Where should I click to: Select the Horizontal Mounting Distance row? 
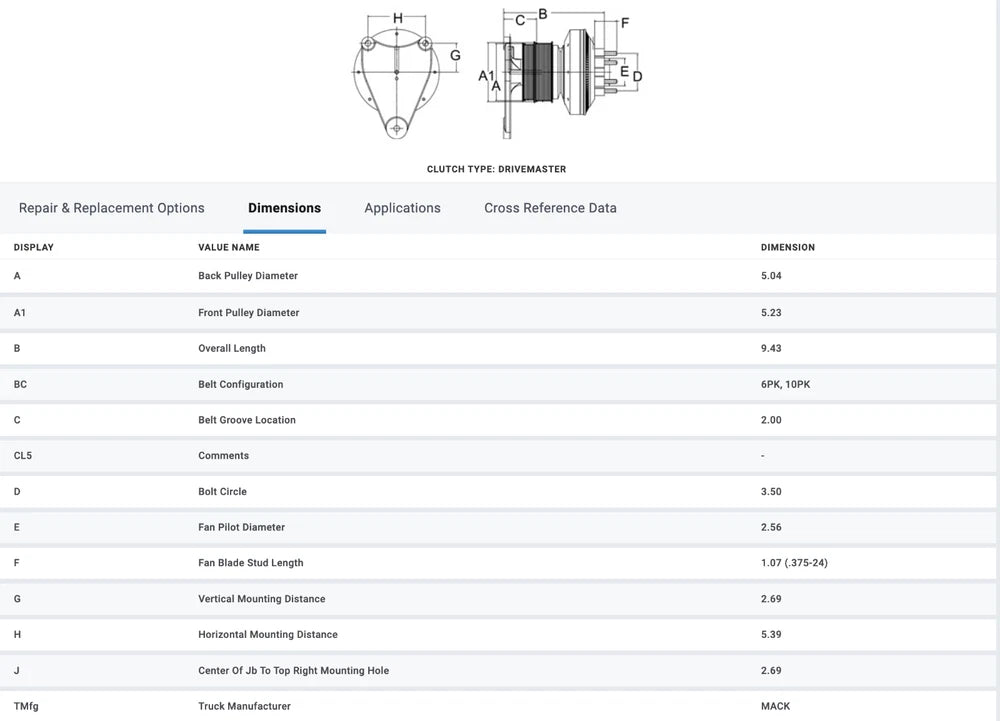point(268,635)
